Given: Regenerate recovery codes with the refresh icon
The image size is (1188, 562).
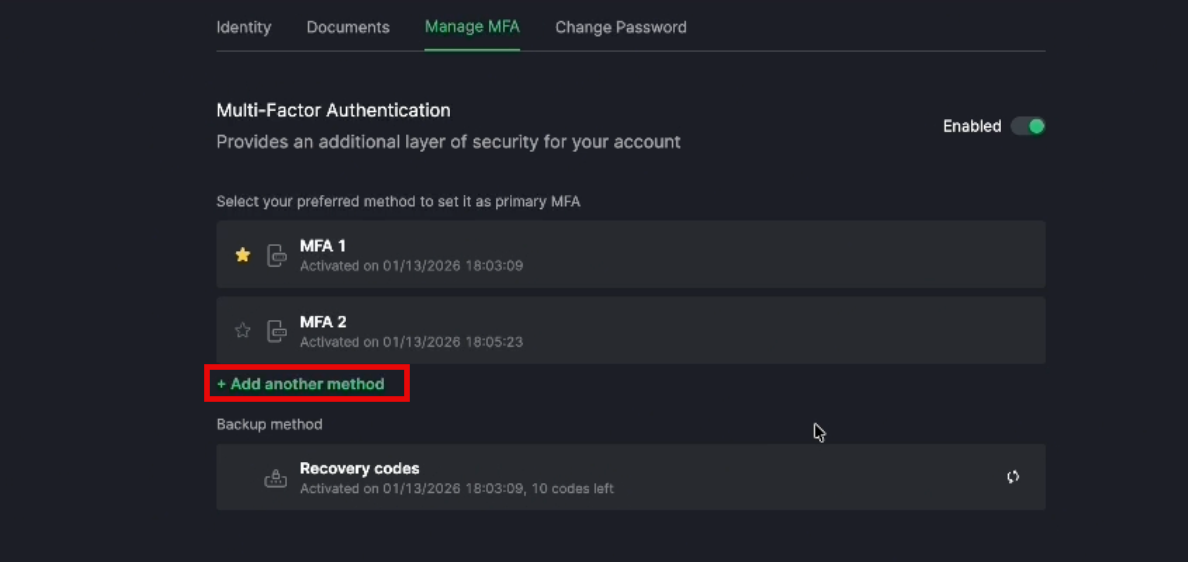Looking at the screenshot, I should click(1013, 477).
